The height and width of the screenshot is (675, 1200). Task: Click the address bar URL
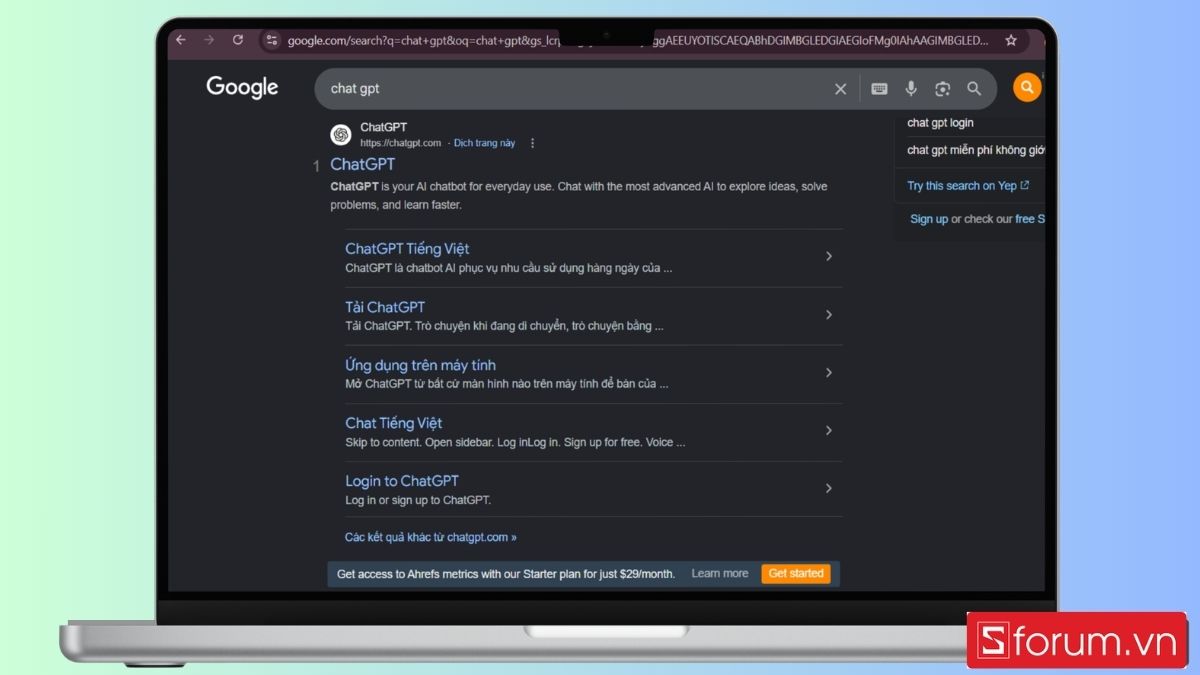[x=637, y=41]
